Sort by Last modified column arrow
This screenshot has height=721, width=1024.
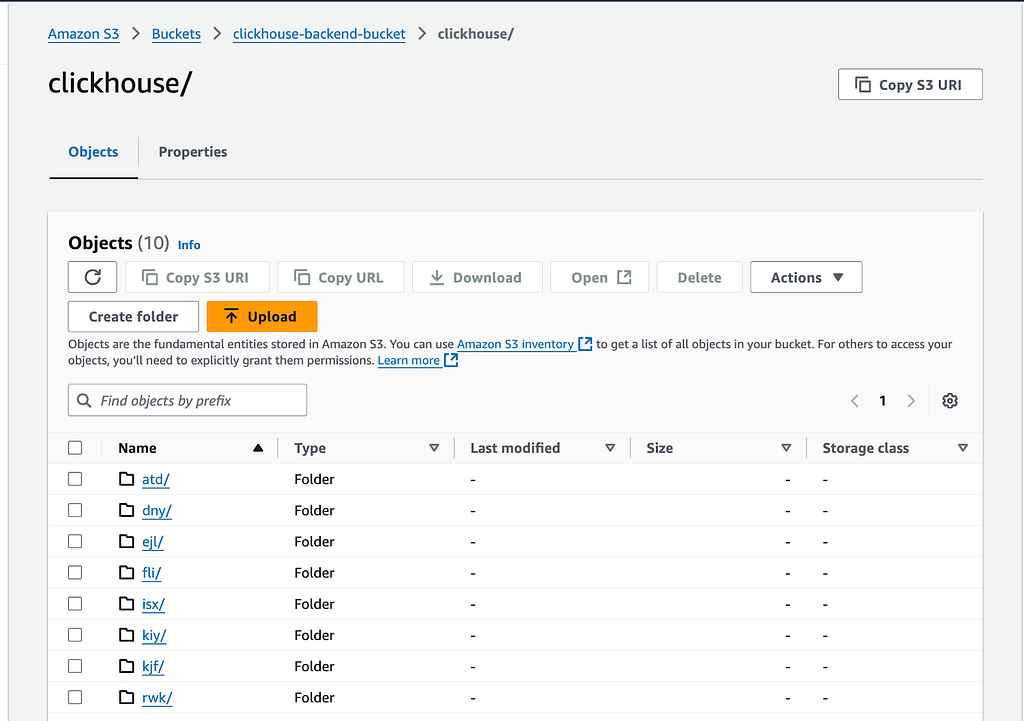610,448
